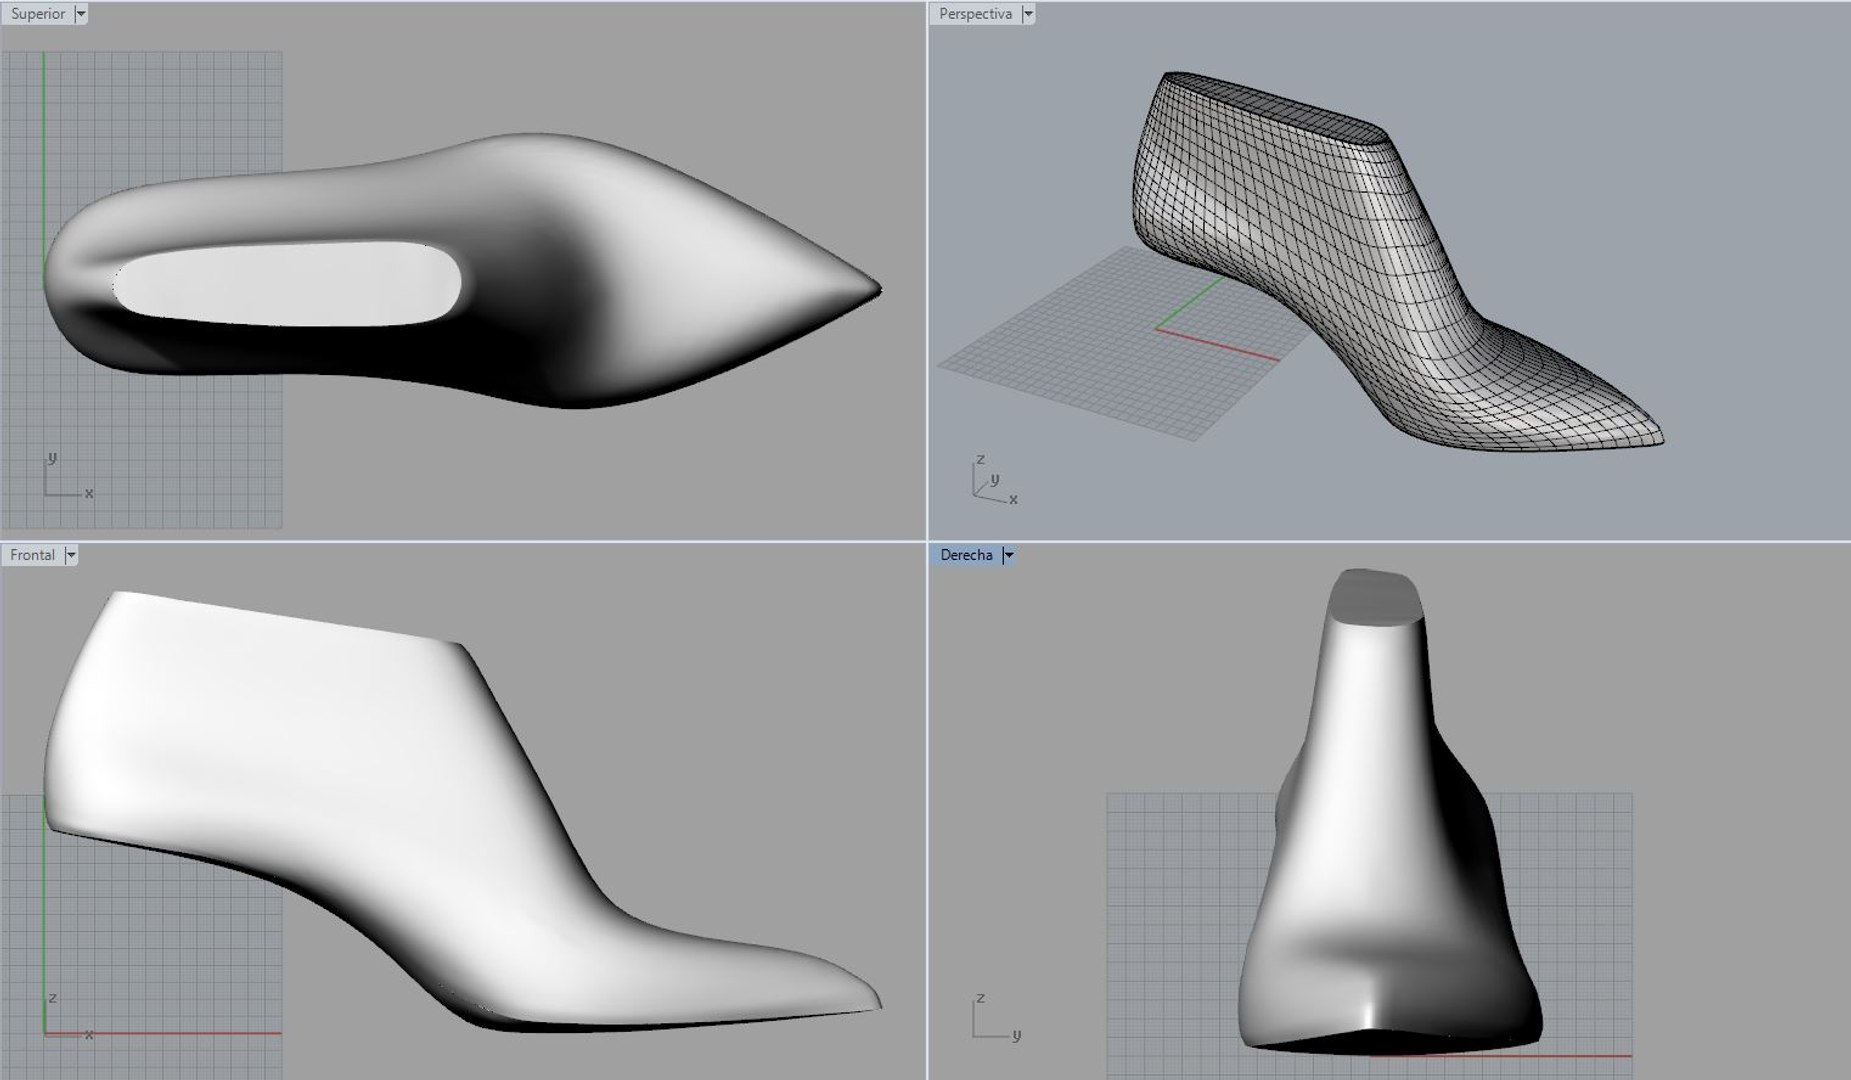1851x1080 pixels.
Task: Pick the shoe last in Derecha view
Action: [1389, 812]
